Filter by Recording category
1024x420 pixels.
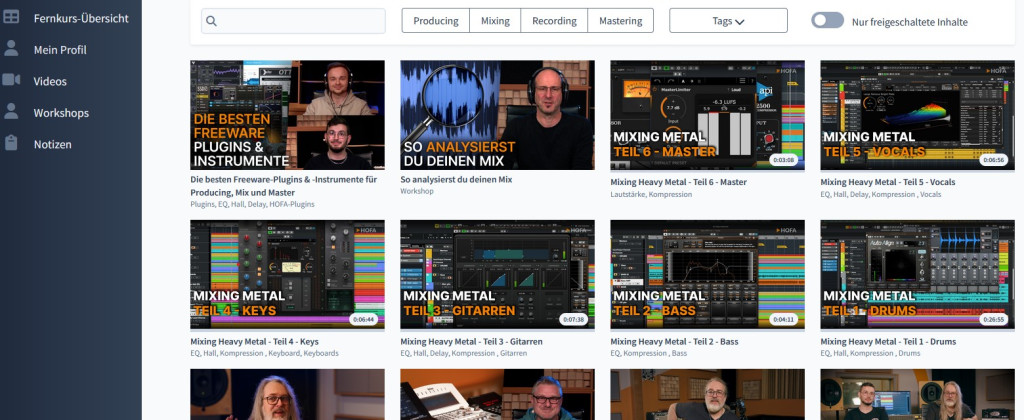(x=554, y=20)
